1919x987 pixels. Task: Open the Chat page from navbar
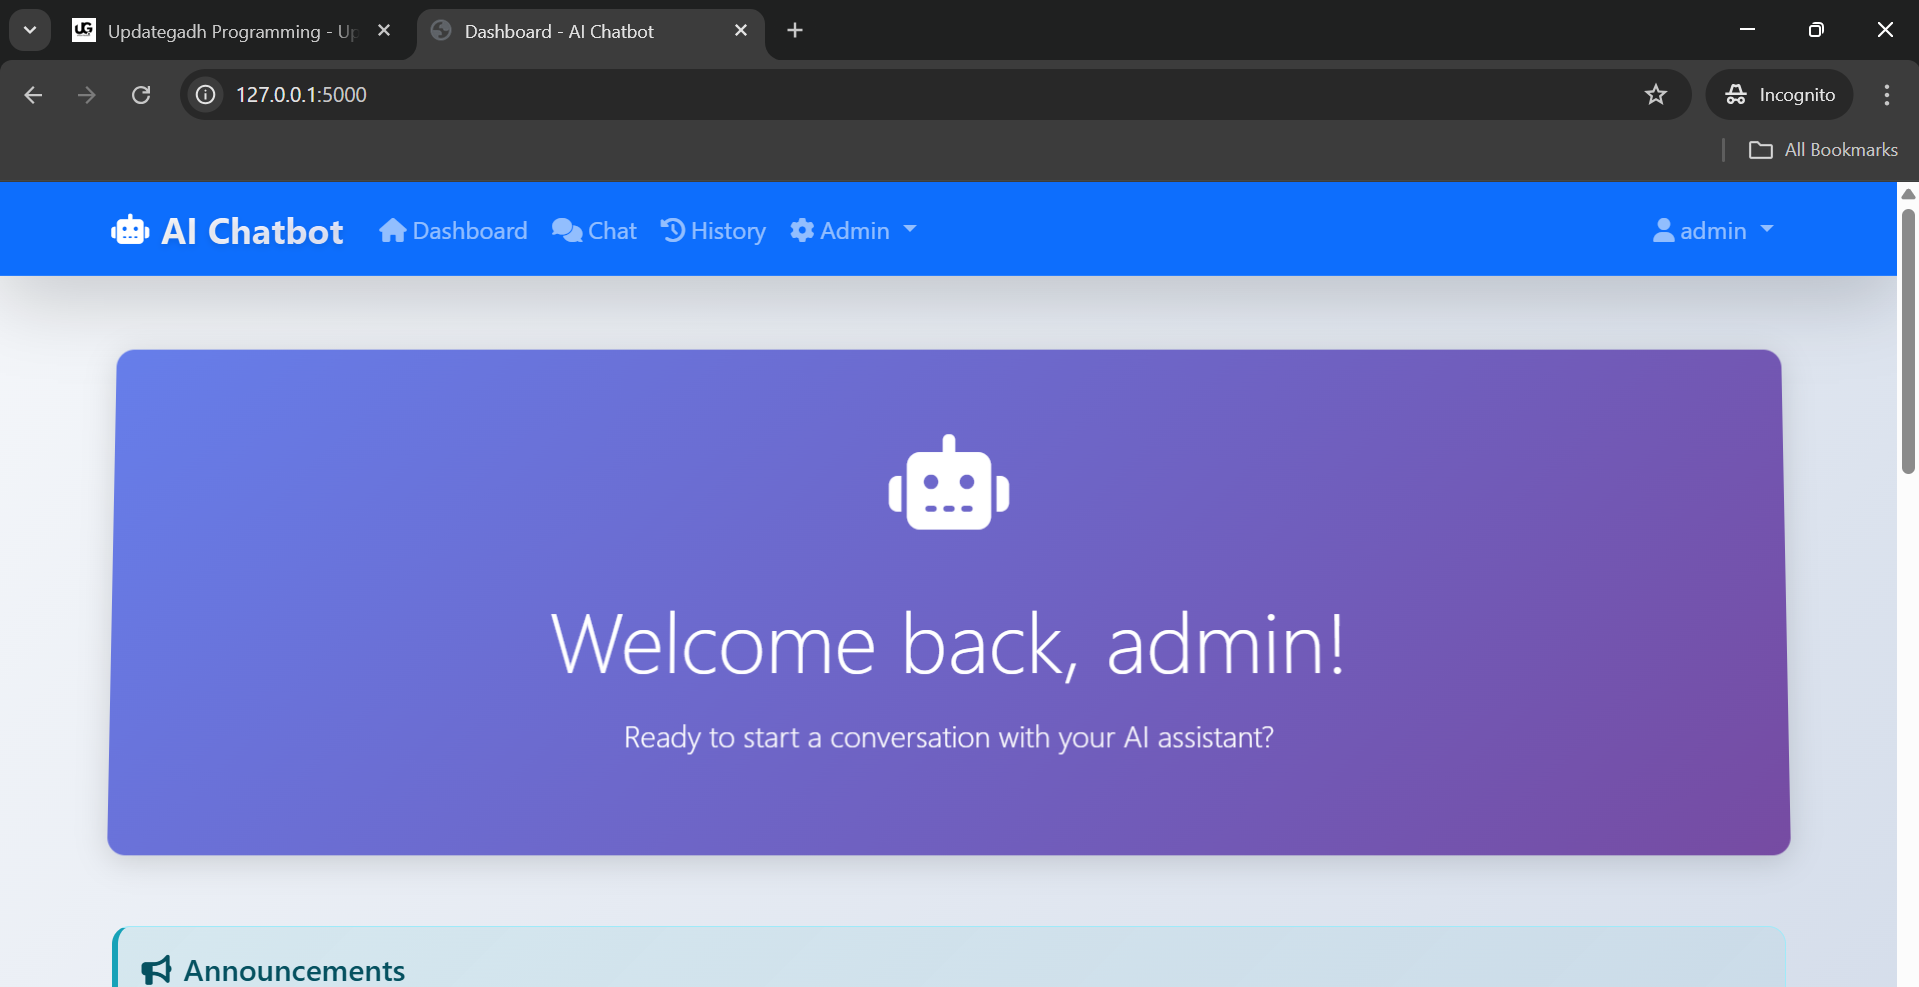[594, 231]
